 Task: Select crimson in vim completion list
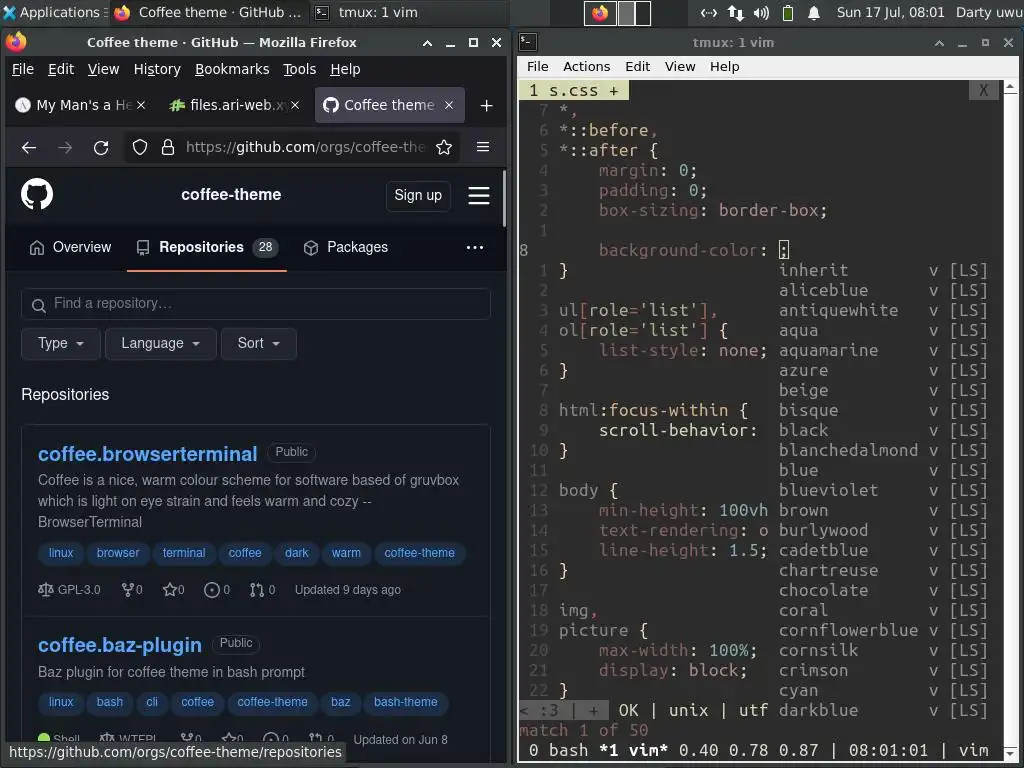tap(813, 670)
